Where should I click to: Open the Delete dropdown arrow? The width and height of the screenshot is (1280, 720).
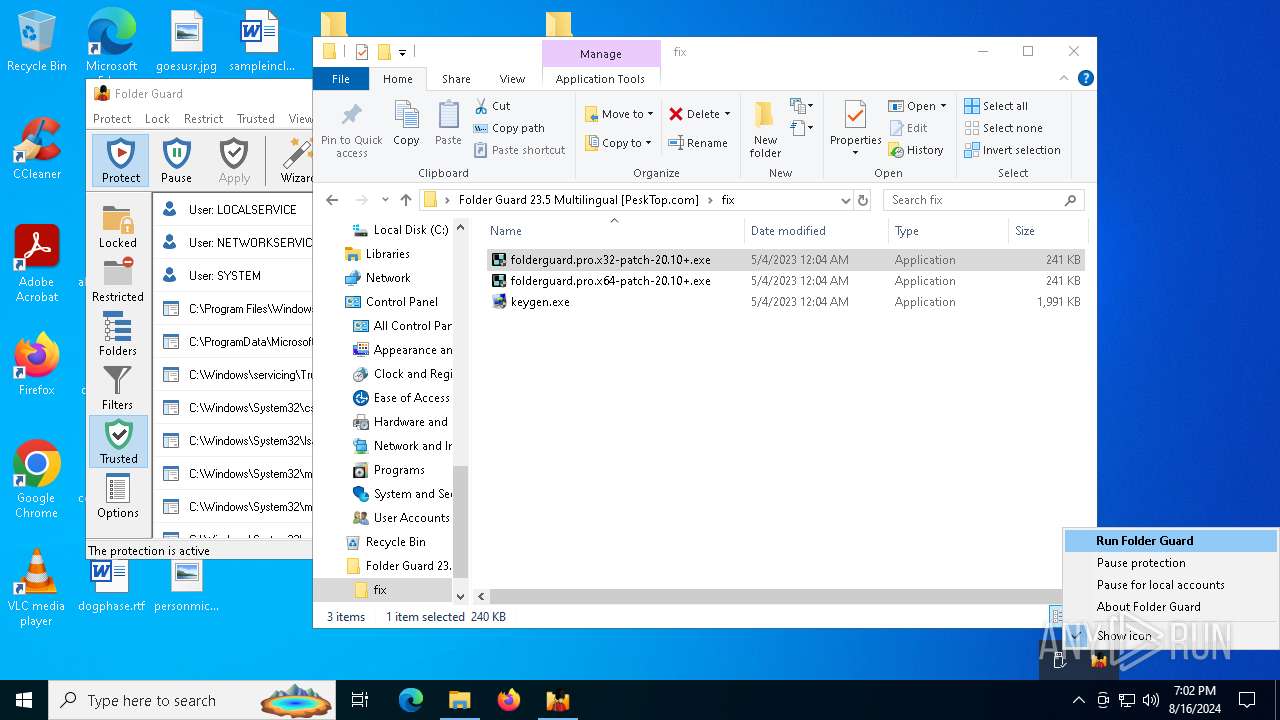727,114
